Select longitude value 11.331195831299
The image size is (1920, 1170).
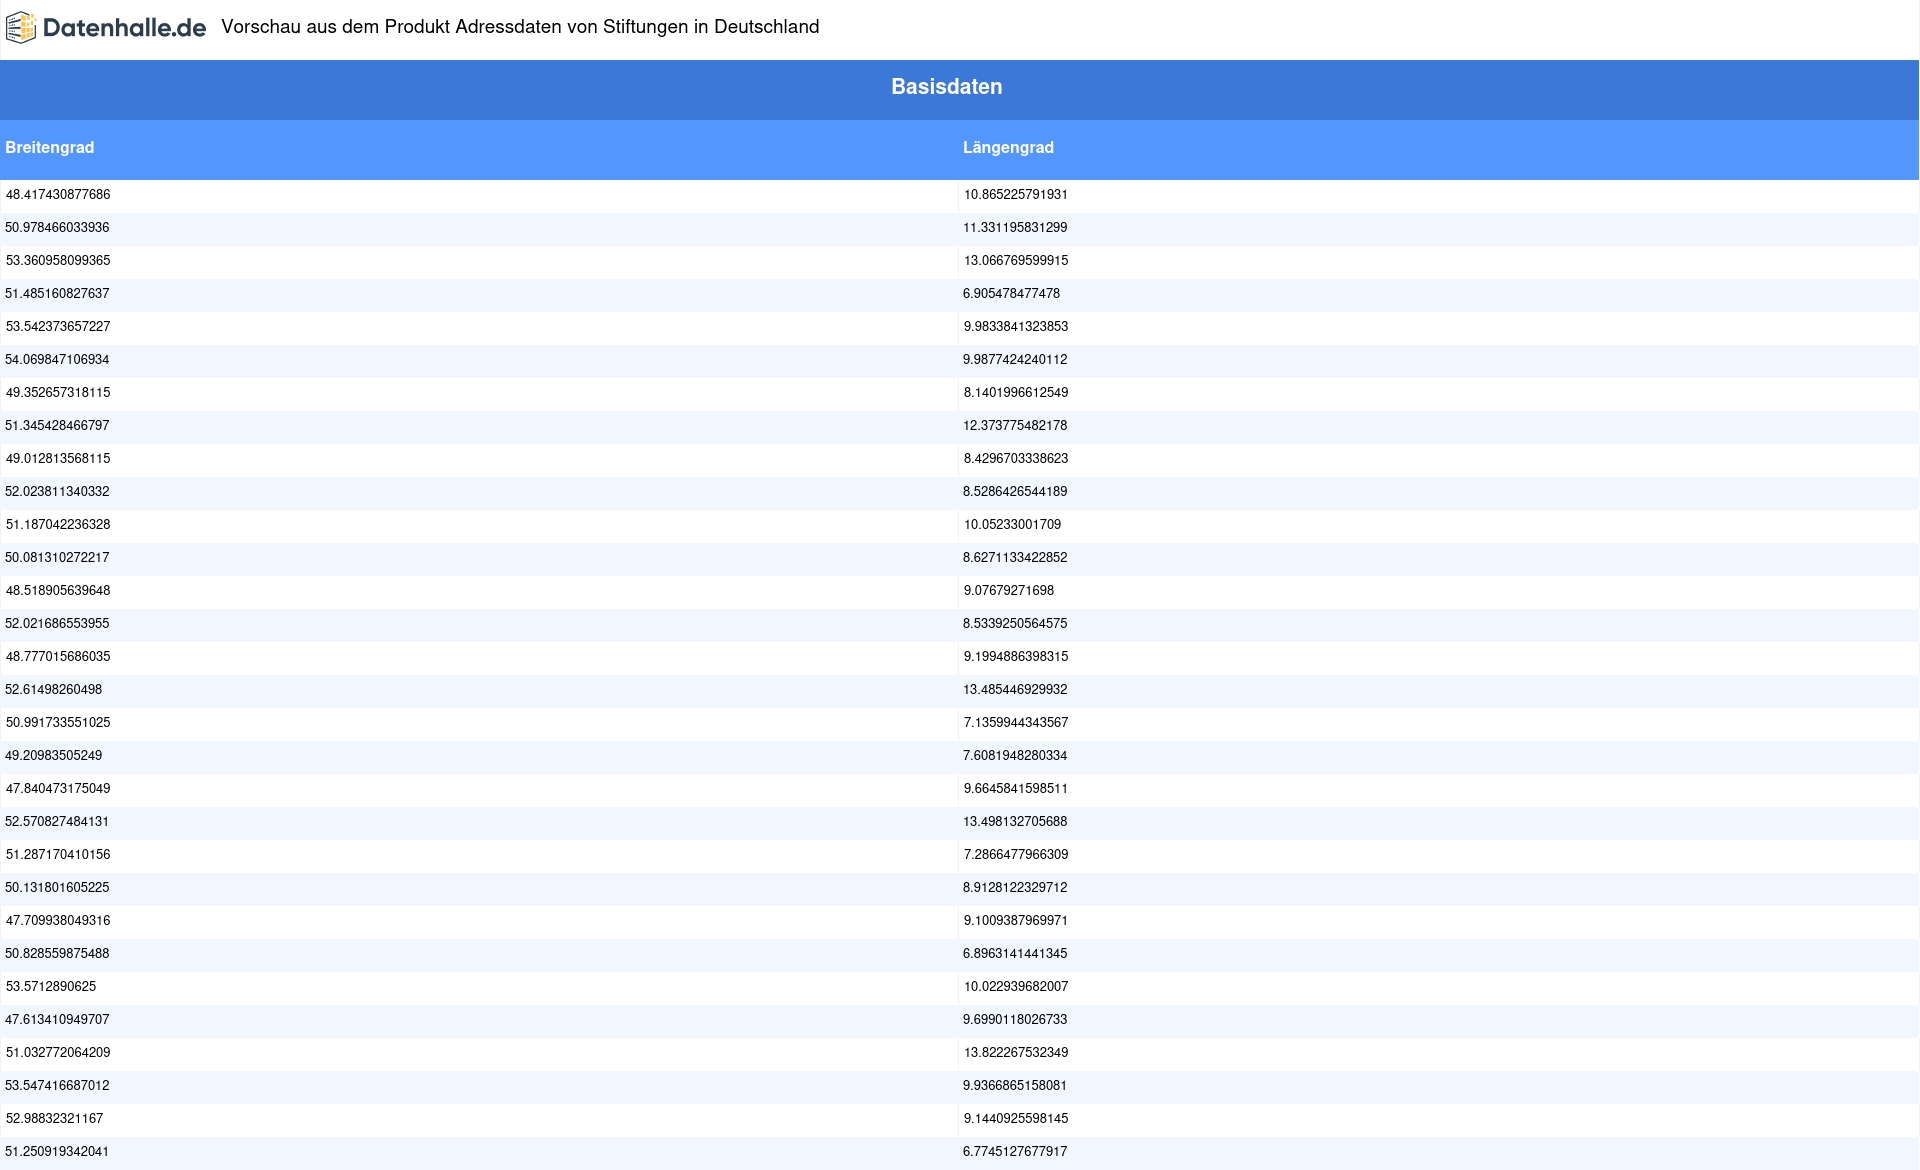(1015, 228)
